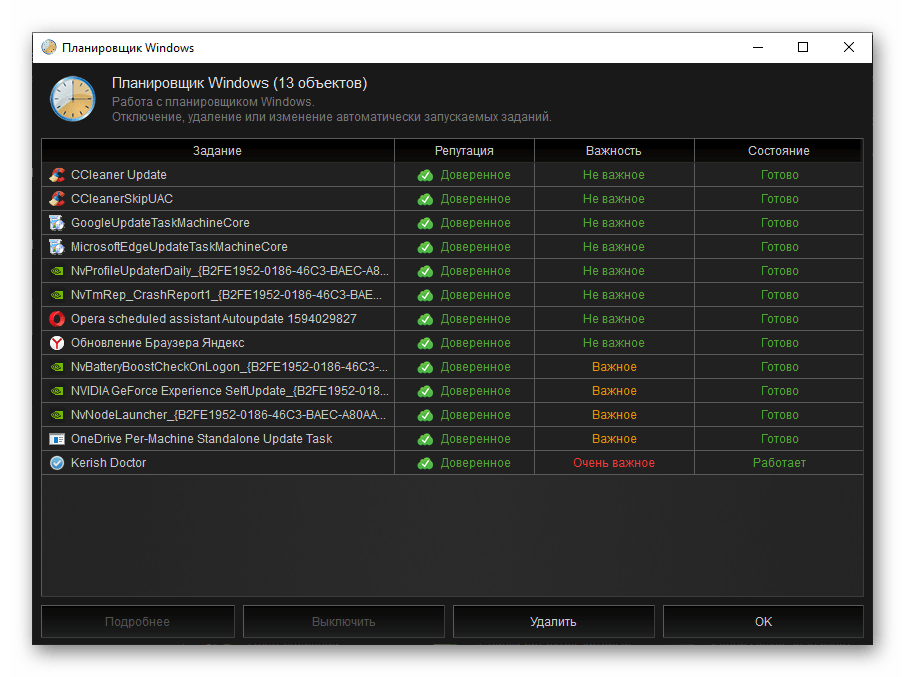Select NVIDIA GeForce Experience SelfUpdate task name
Viewport: 905px width, 677px height.
click(230, 391)
